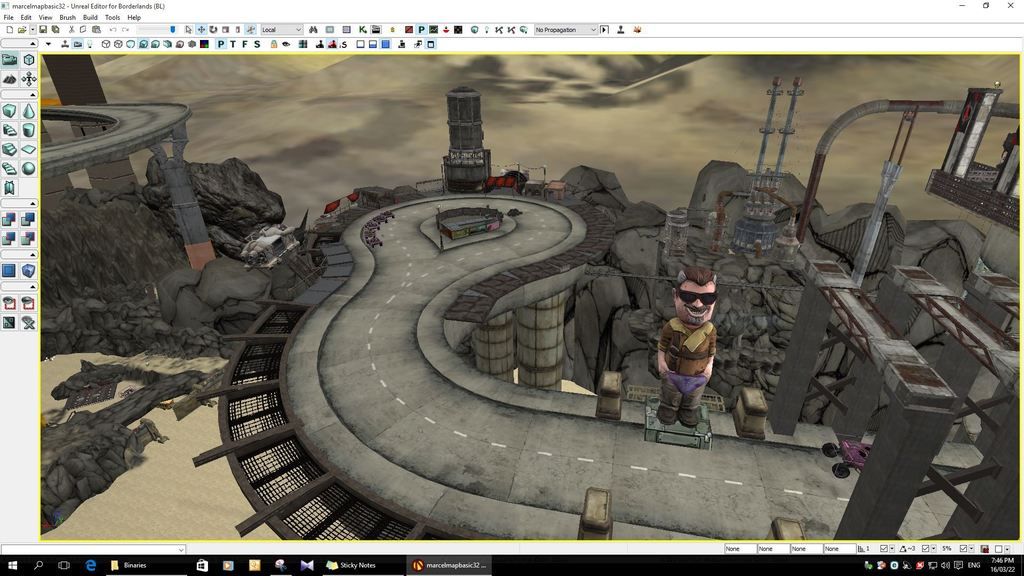
Task: Open the Build menu
Action: click(x=90, y=18)
